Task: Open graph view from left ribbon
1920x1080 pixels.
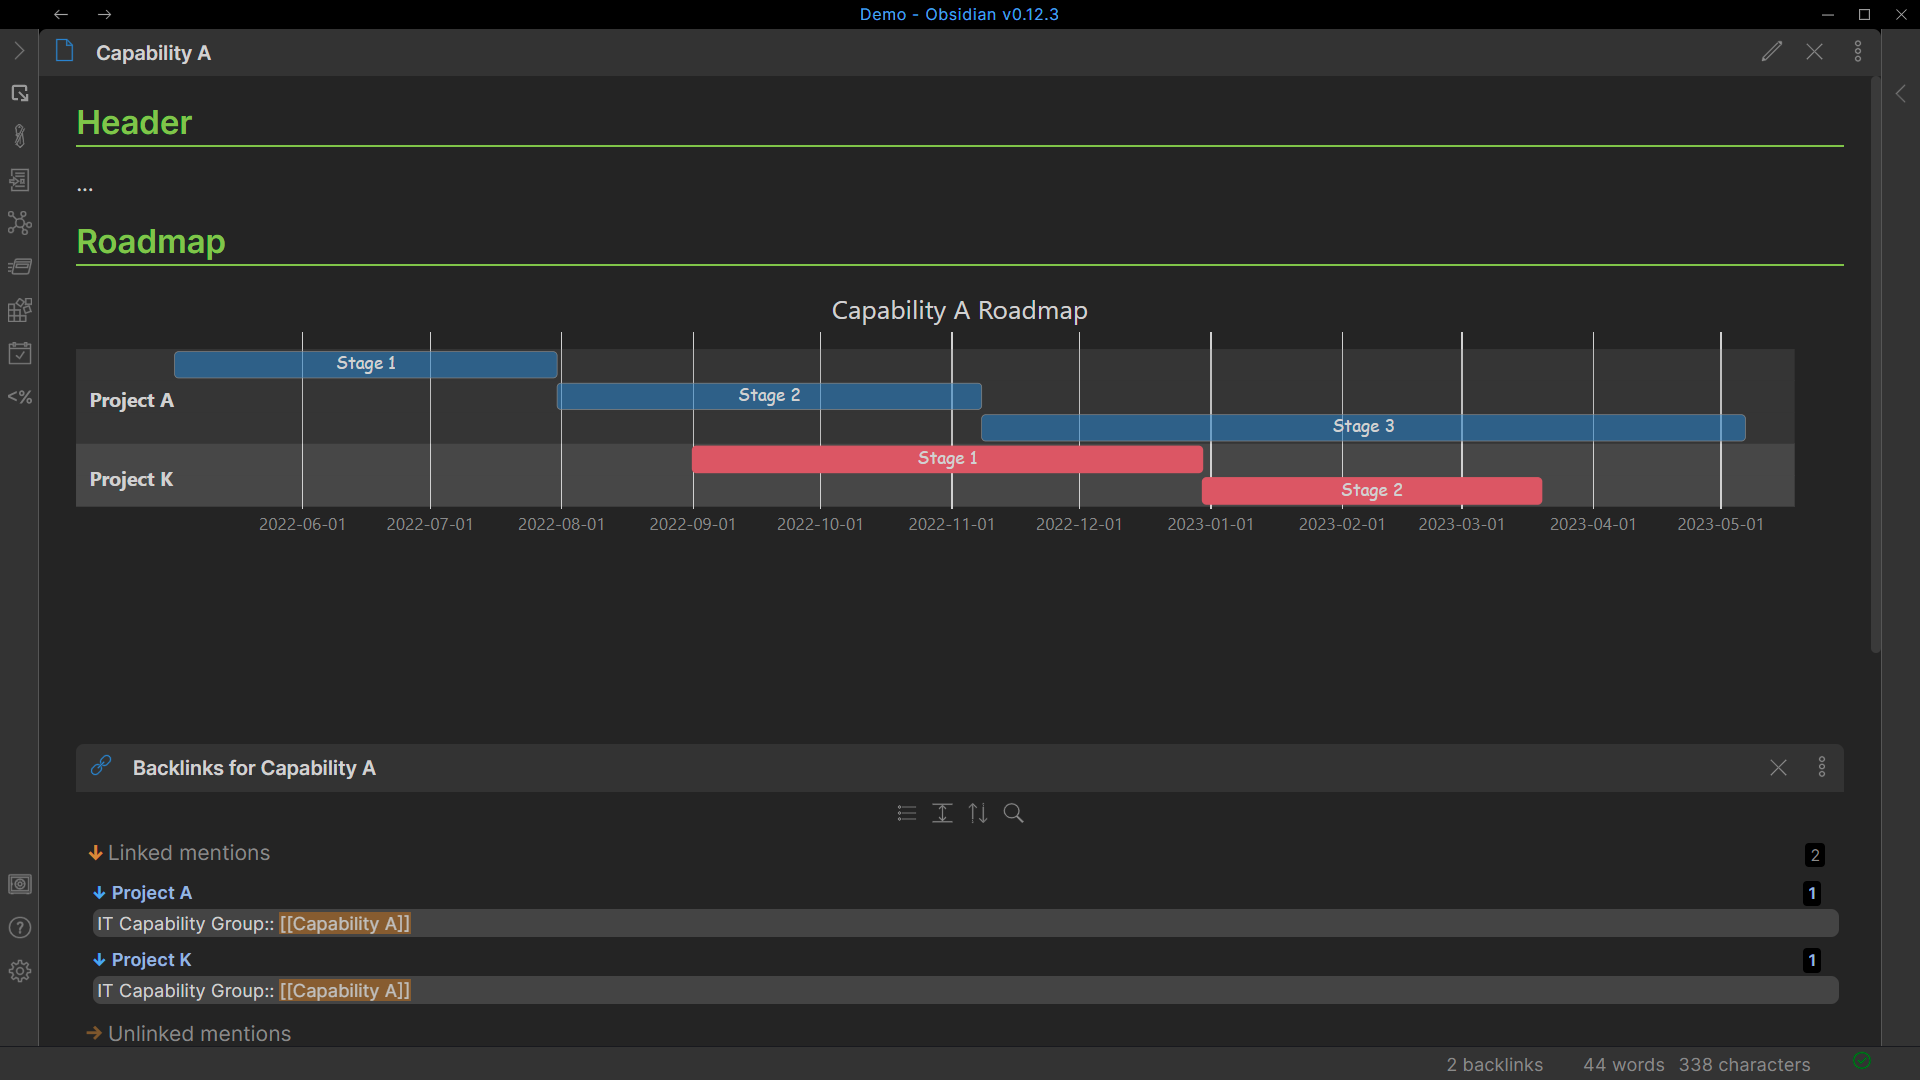Action: click(x=20, y=222)
